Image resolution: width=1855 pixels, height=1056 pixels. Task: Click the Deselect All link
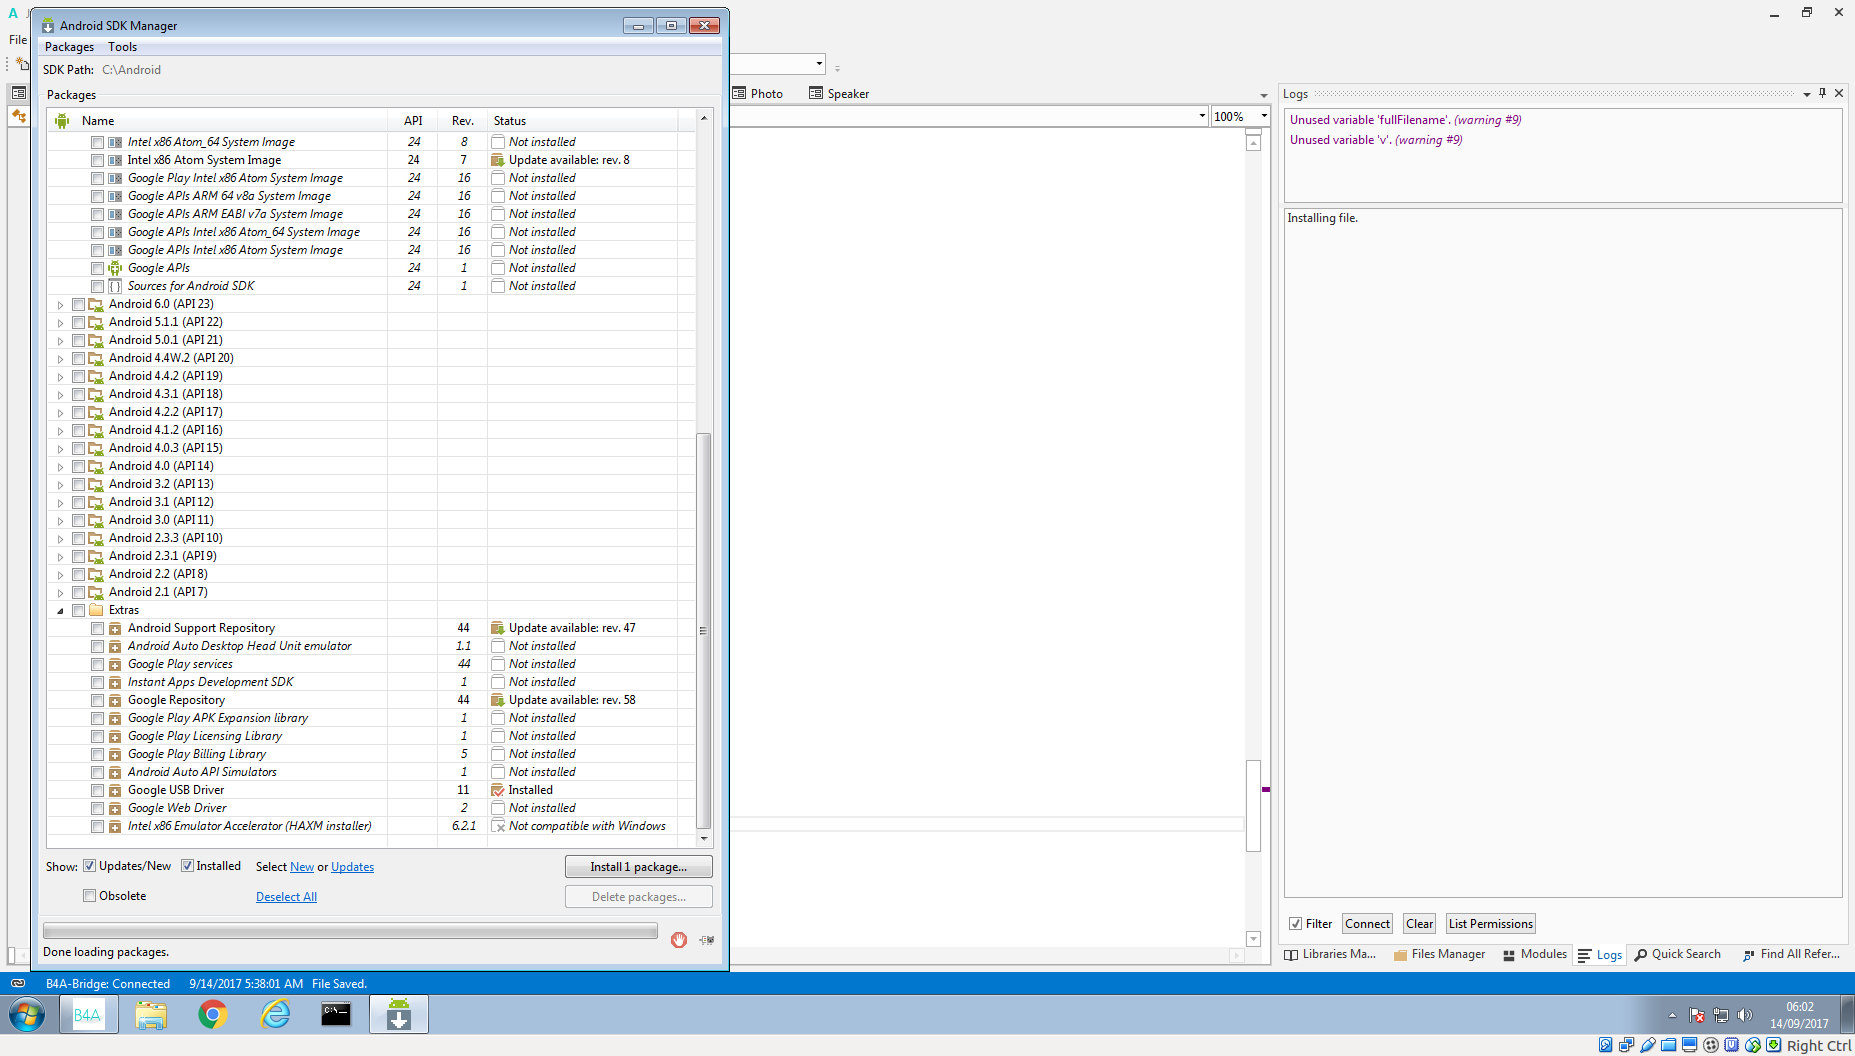pyautogui.click(x=286, y=897)
